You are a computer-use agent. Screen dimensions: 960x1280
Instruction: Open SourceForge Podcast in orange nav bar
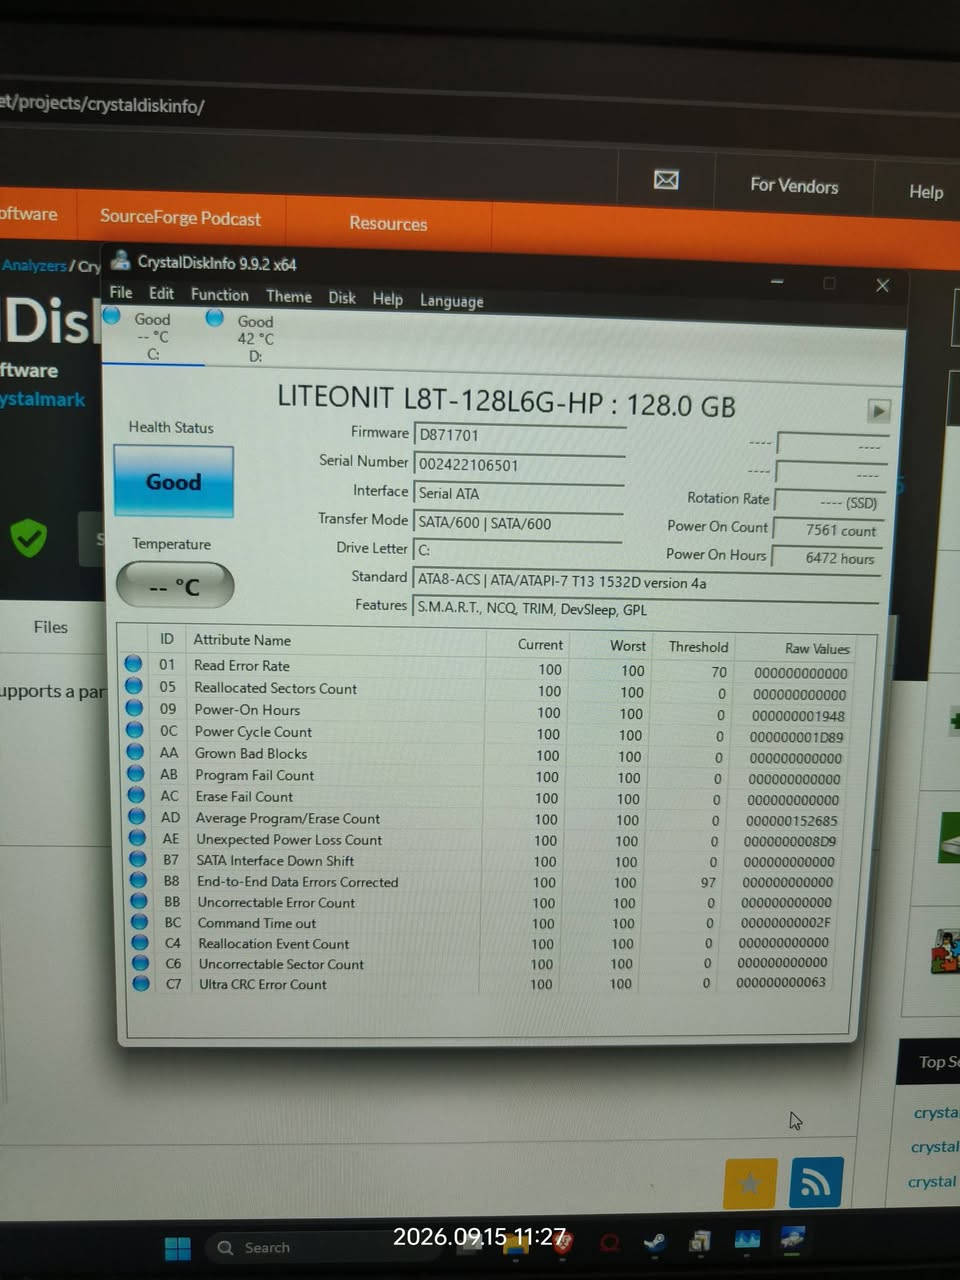point(180,217)
